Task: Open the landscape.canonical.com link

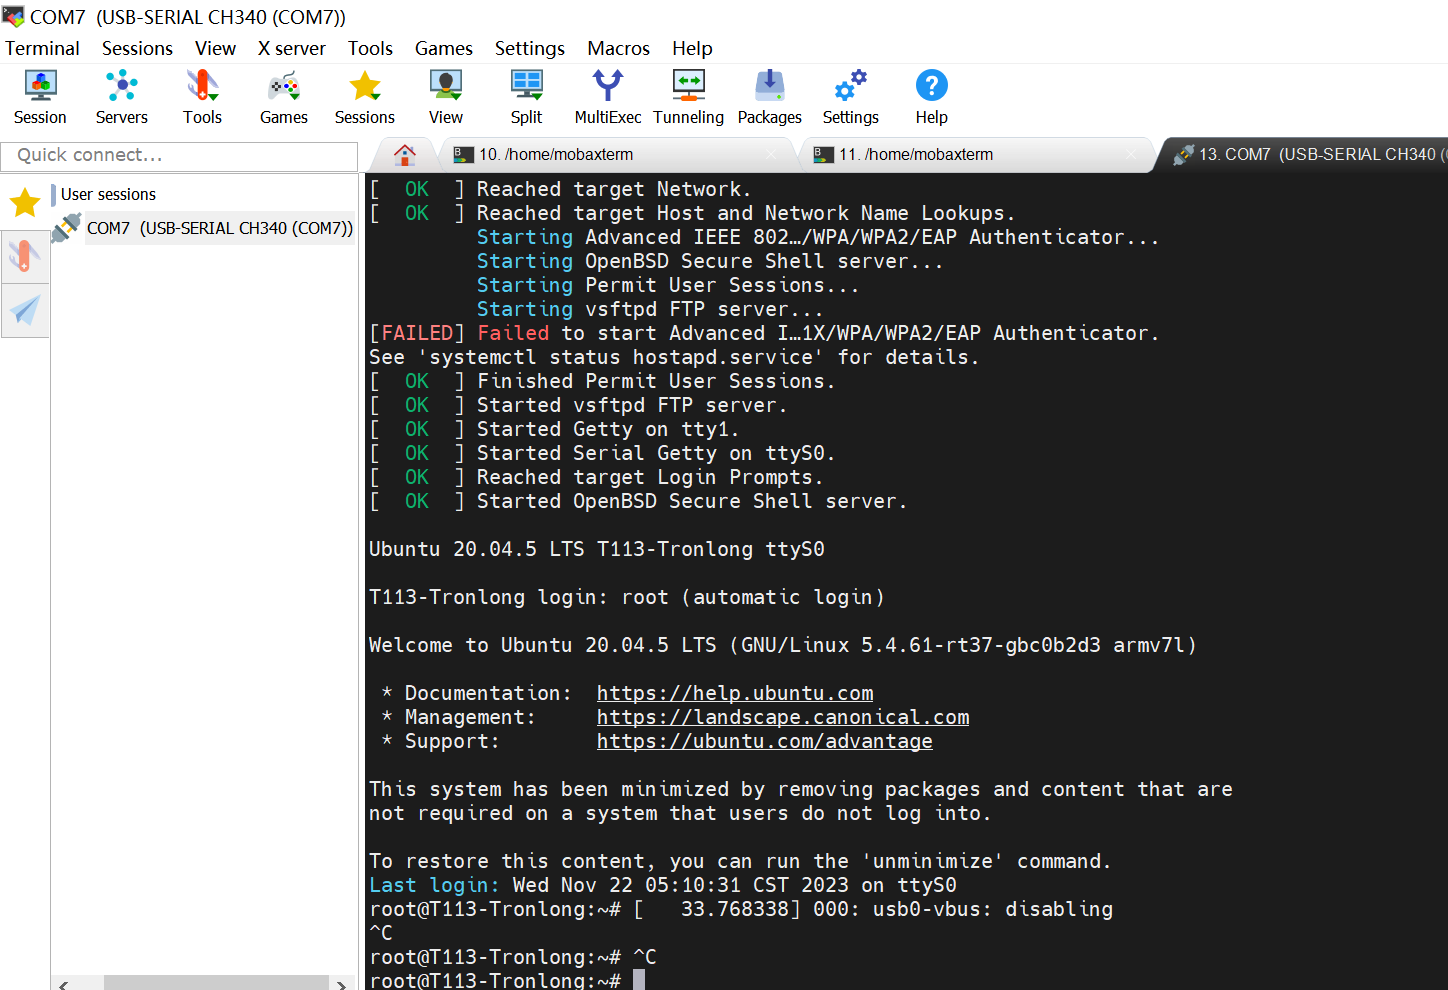Action: [x=782, y=717]
